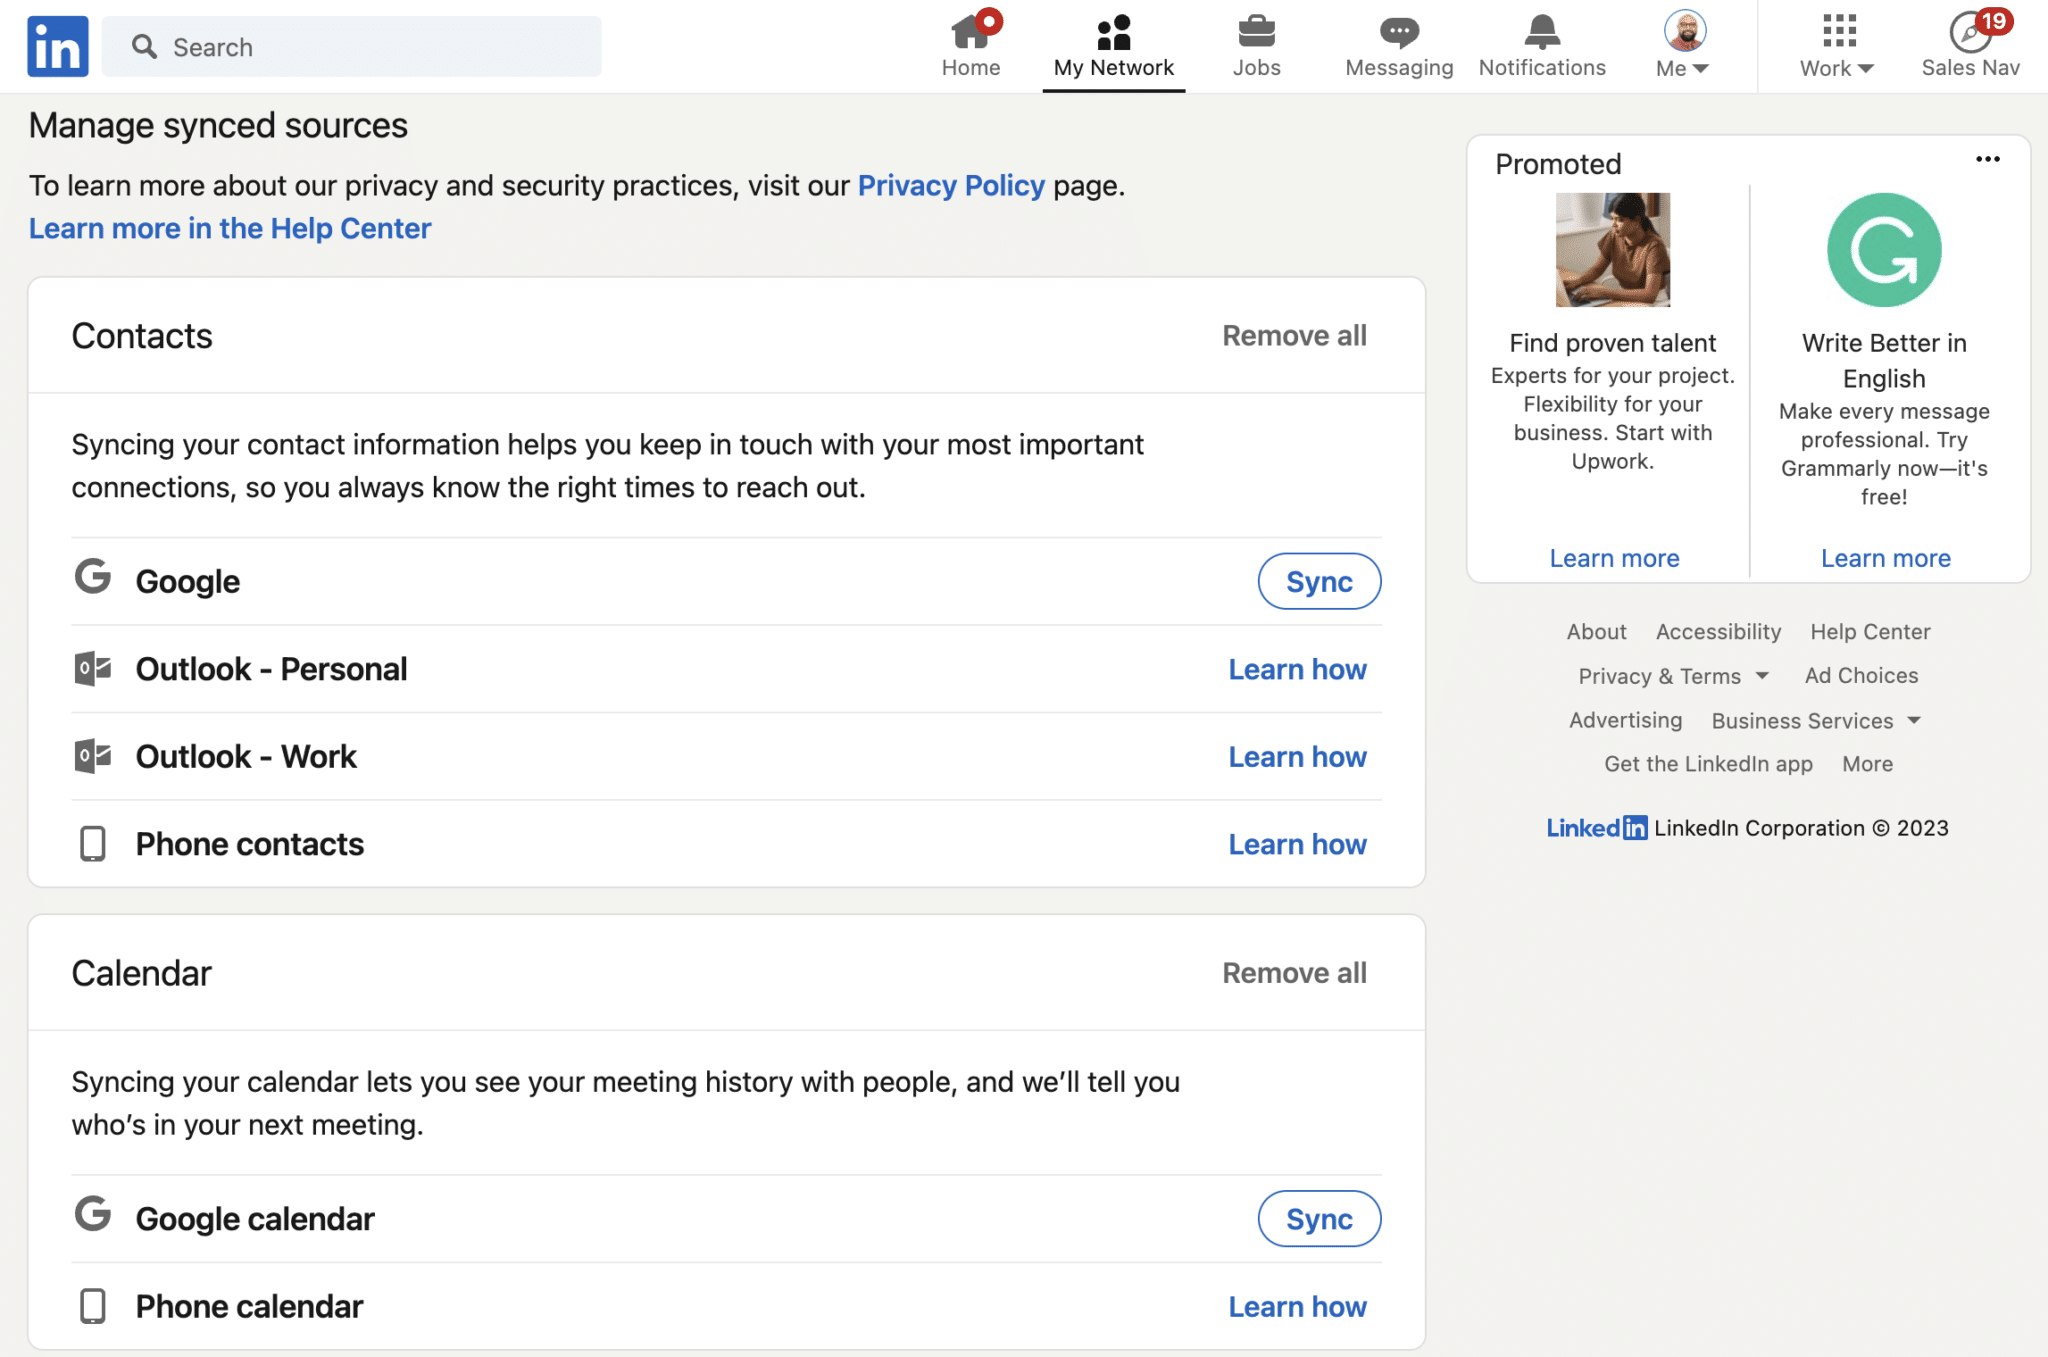Click Get the LinkedIn app link
This screenshot has width=2048, height=1357.
point(1708,764)
